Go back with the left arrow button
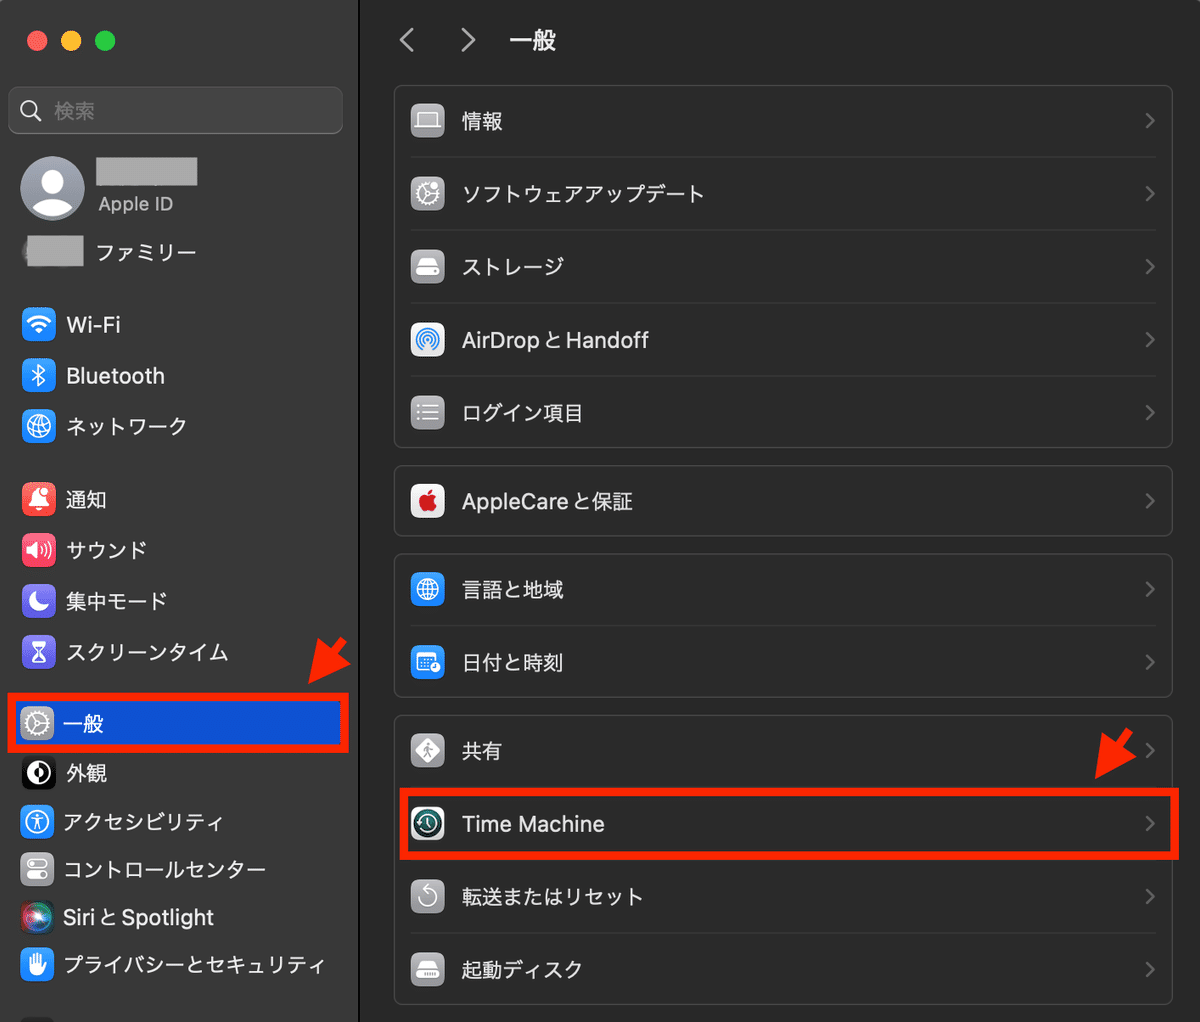 click(x=406, y=40)
